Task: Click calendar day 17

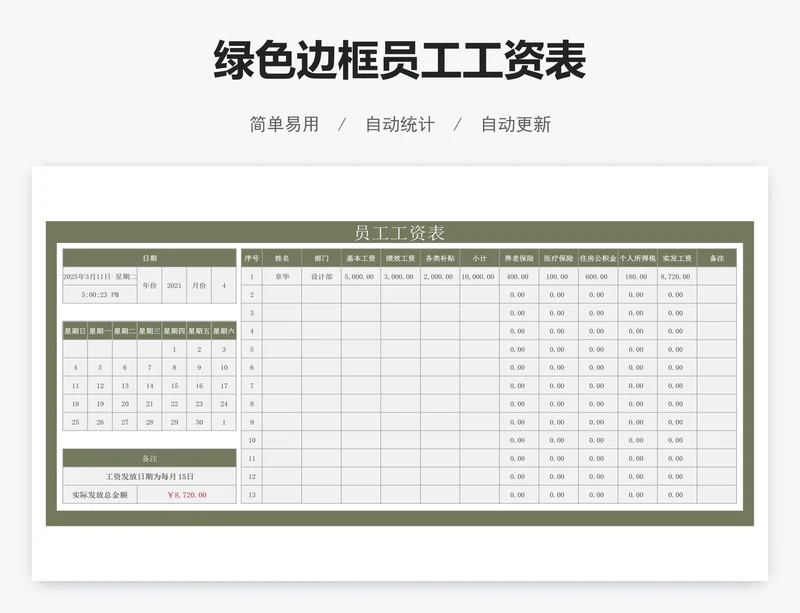Action: [x=223, y=386]
